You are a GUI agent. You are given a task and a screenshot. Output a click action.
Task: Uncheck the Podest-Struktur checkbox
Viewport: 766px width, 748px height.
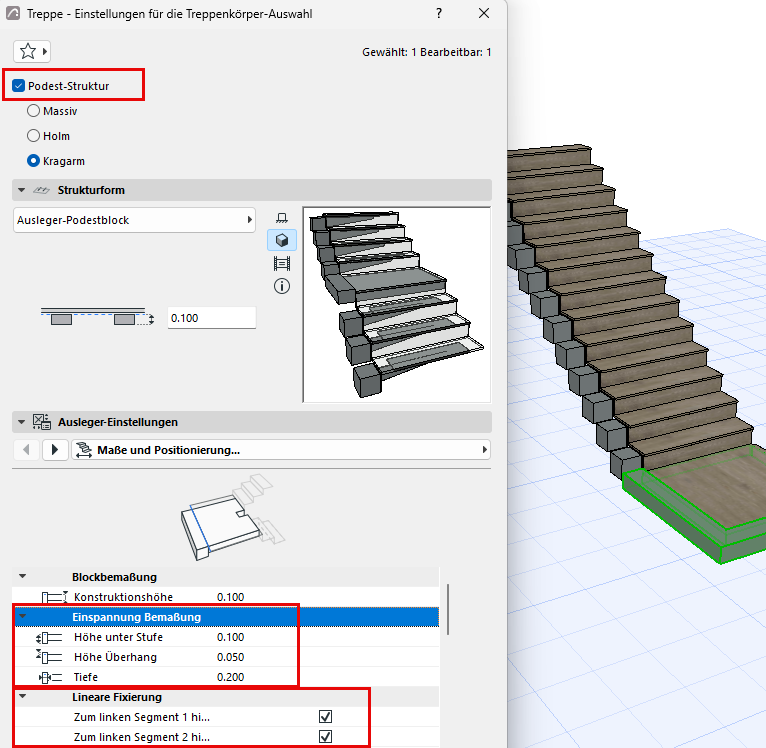pos(19,86)
